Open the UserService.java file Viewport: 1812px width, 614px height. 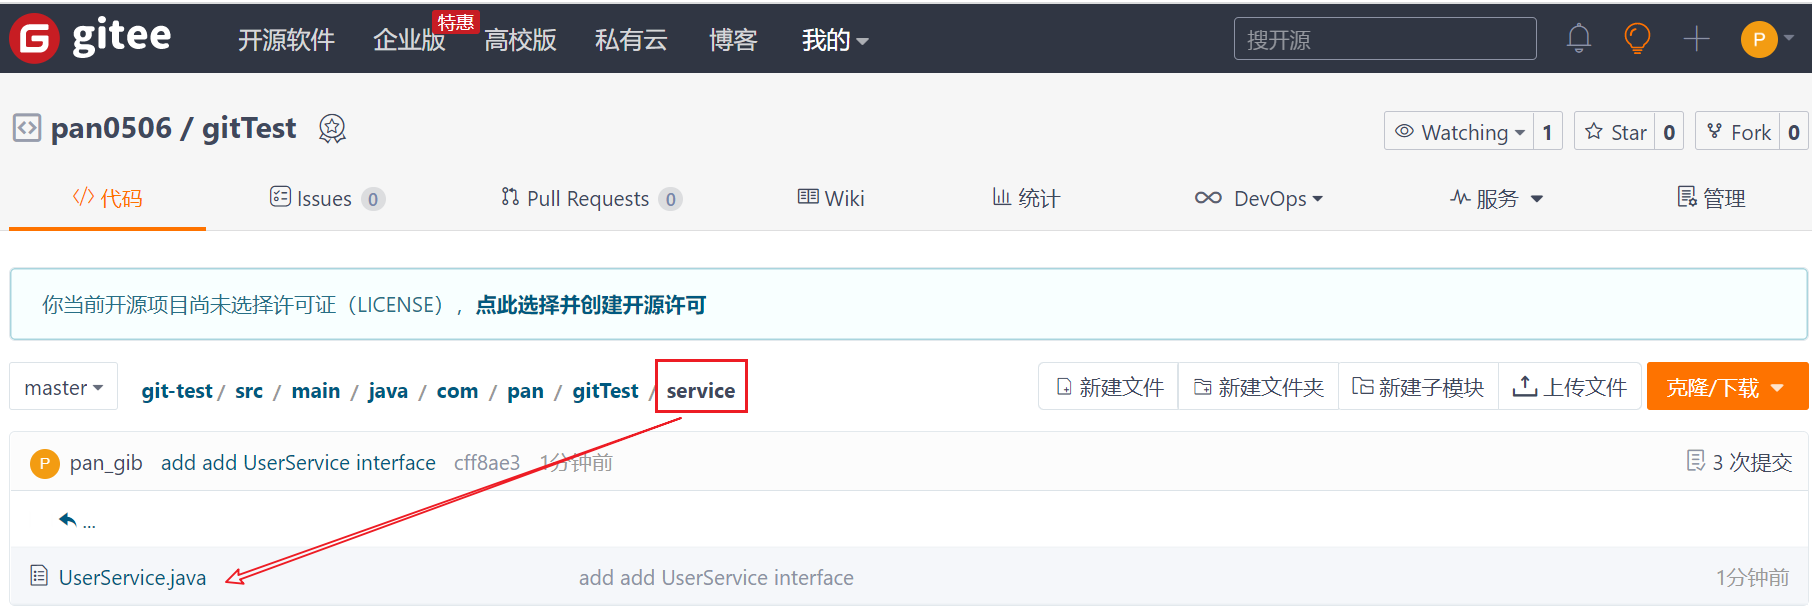[132, 577]
